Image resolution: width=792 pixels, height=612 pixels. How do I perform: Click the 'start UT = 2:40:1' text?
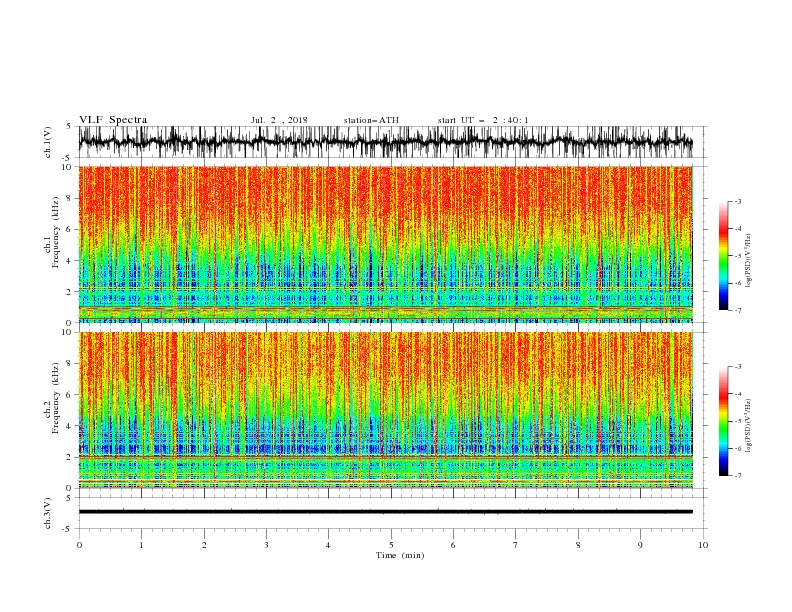[x=483, y=120]
